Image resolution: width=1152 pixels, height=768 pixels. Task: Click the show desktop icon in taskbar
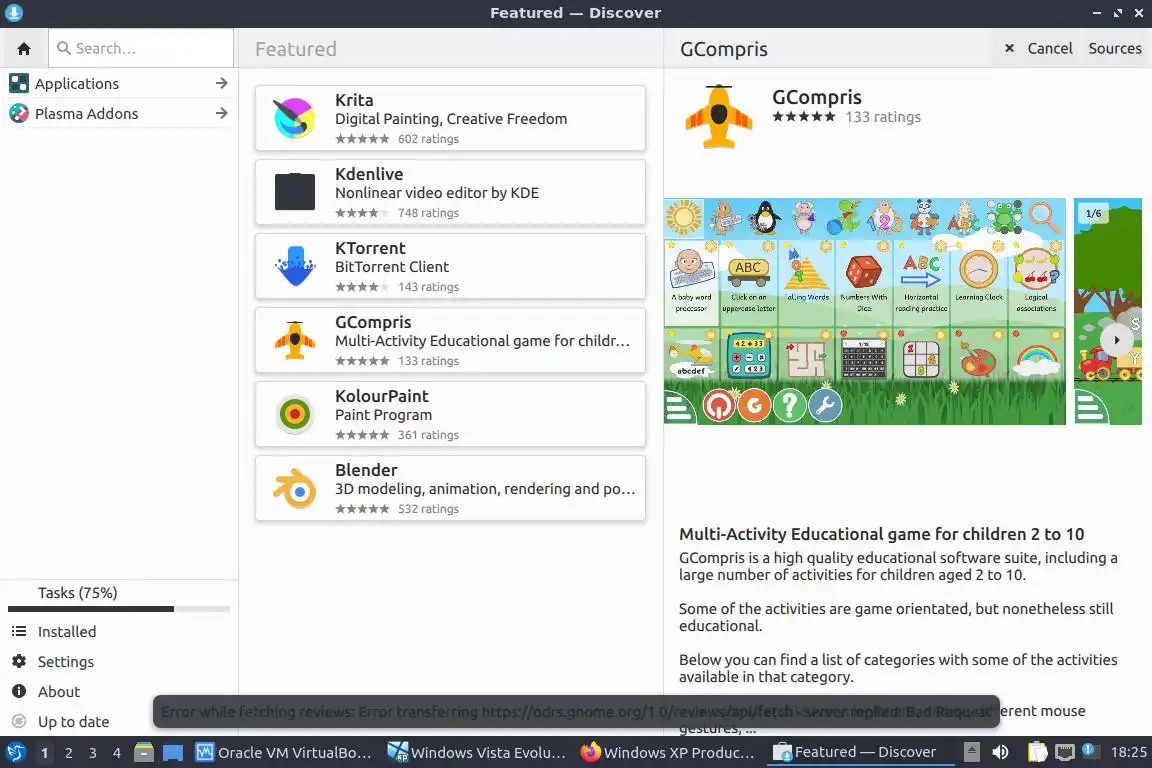pos(173,753)
